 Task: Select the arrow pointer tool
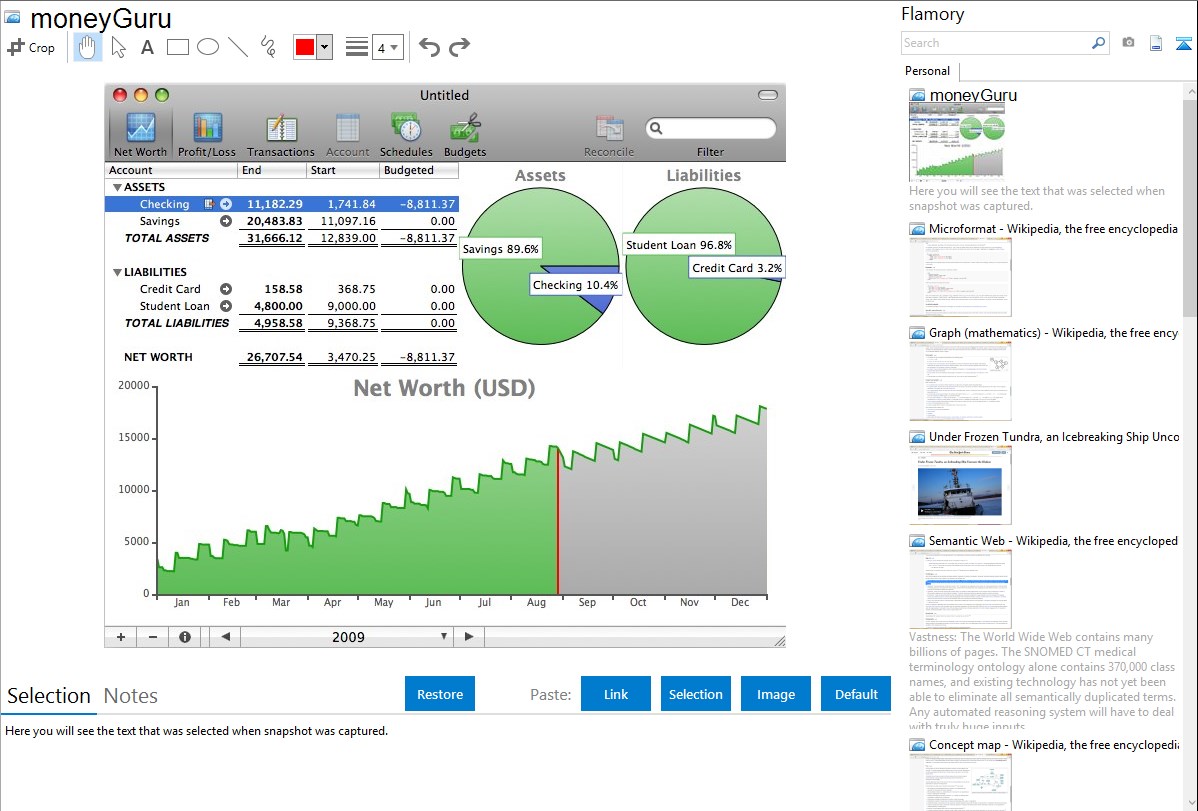(x=118, y=47)
